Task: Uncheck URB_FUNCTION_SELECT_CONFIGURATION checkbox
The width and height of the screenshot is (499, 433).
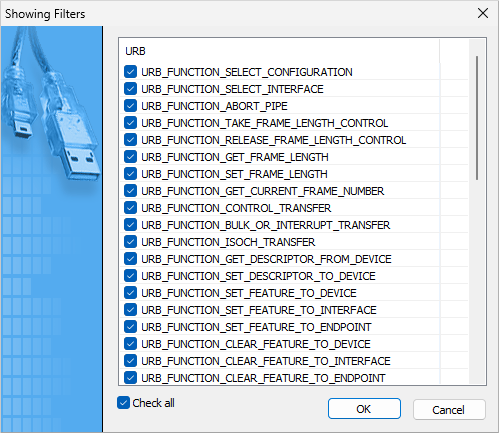Action: click(130, 72)
